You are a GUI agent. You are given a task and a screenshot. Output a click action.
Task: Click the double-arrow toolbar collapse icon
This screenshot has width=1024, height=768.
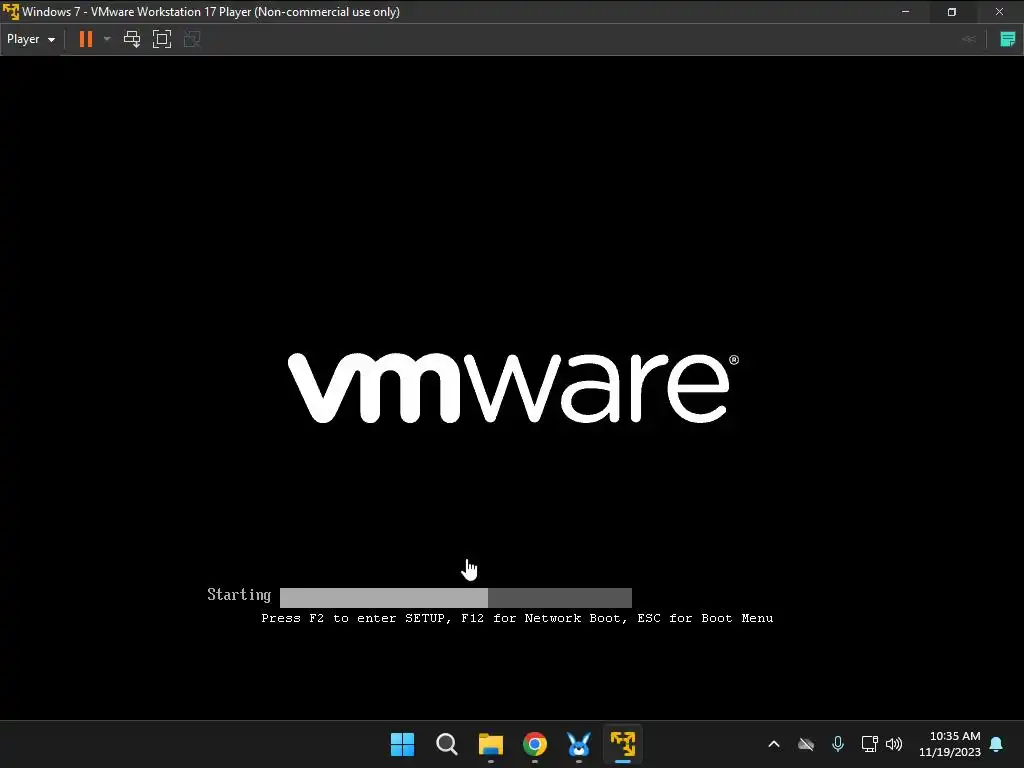(x=969, y=39)
